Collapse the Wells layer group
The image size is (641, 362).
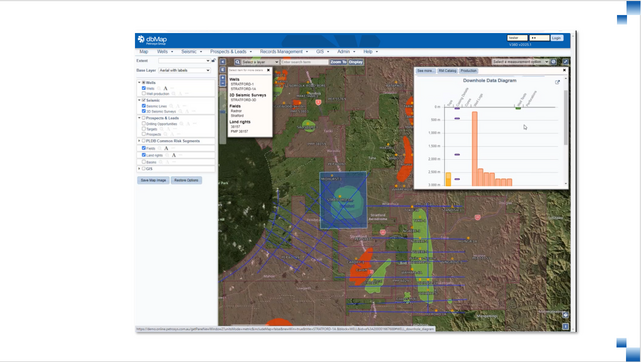139,83
